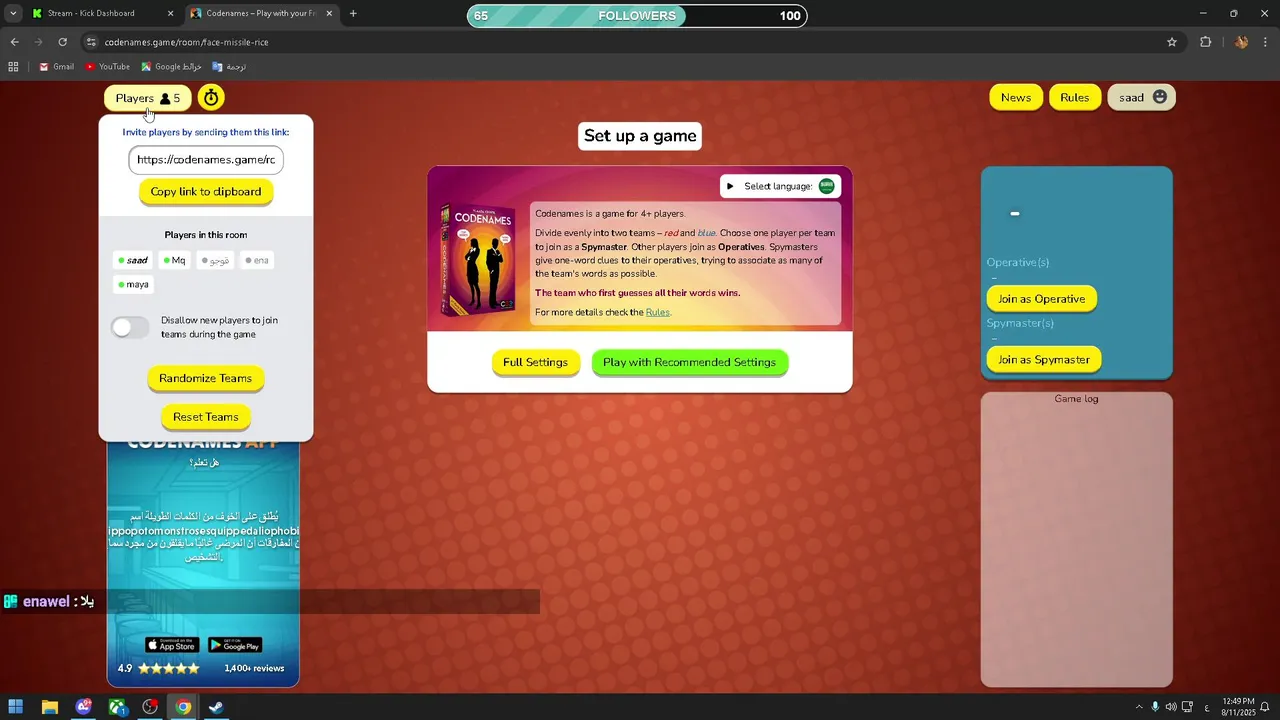1280x720 pixels.
Task: Open the App Store download badge
Action: tap(171, 645)
